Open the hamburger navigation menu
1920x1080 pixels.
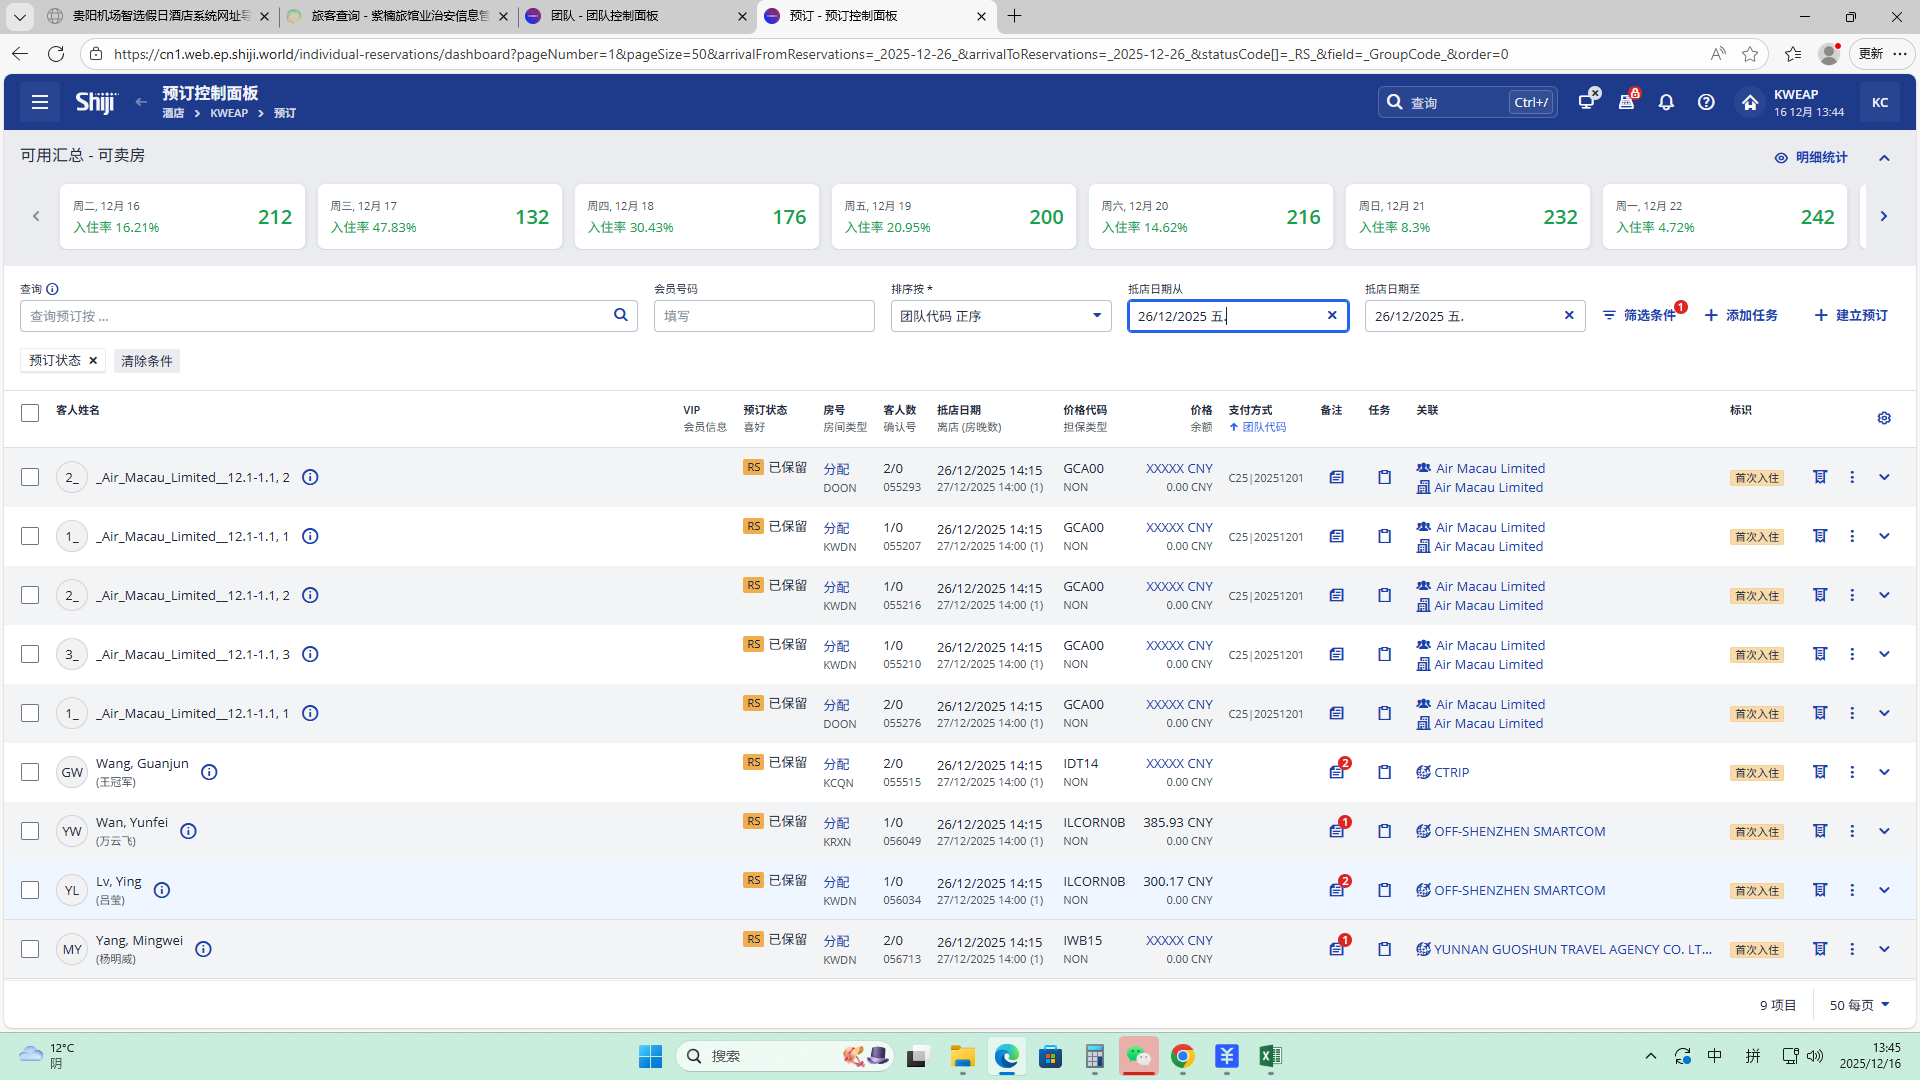pos(40,102)
